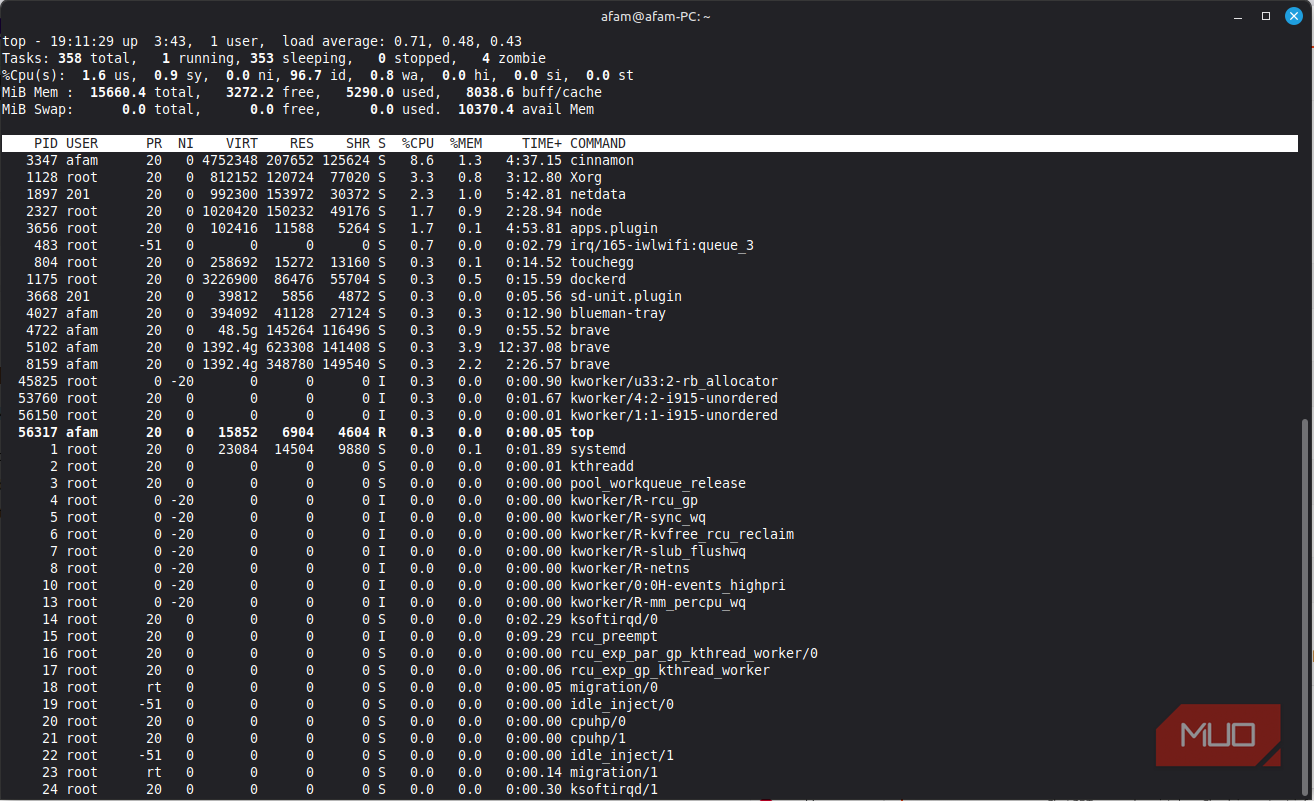
Task: Click the ksoftirqd/1 command entry
Action: (614, 789)
